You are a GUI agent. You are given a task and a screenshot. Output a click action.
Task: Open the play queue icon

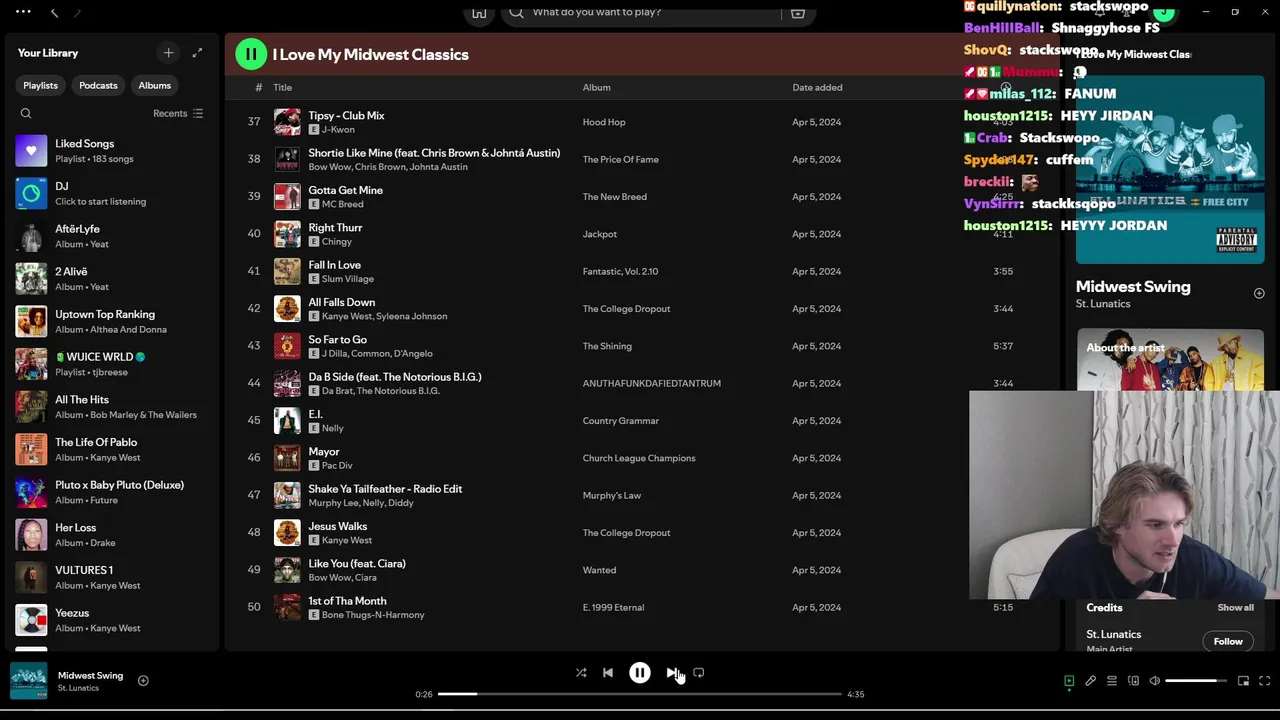pos(1112,681)
